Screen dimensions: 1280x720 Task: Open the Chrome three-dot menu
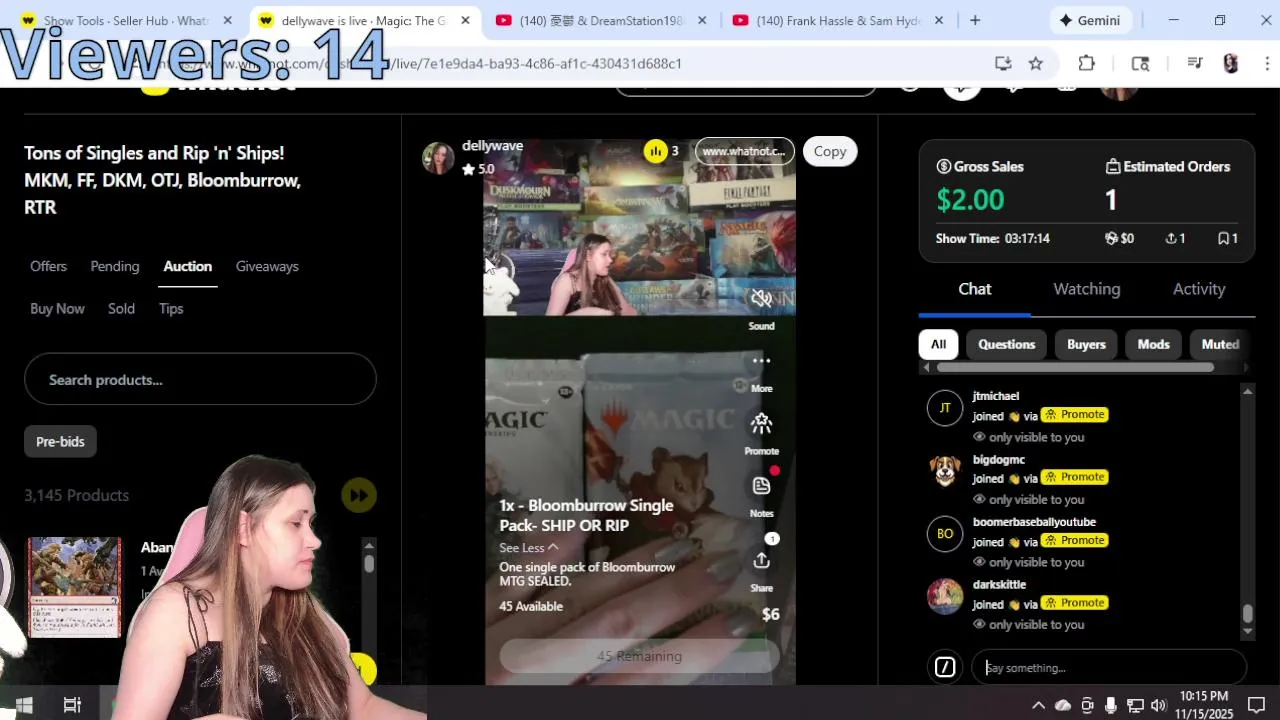tap(1265, 63)
